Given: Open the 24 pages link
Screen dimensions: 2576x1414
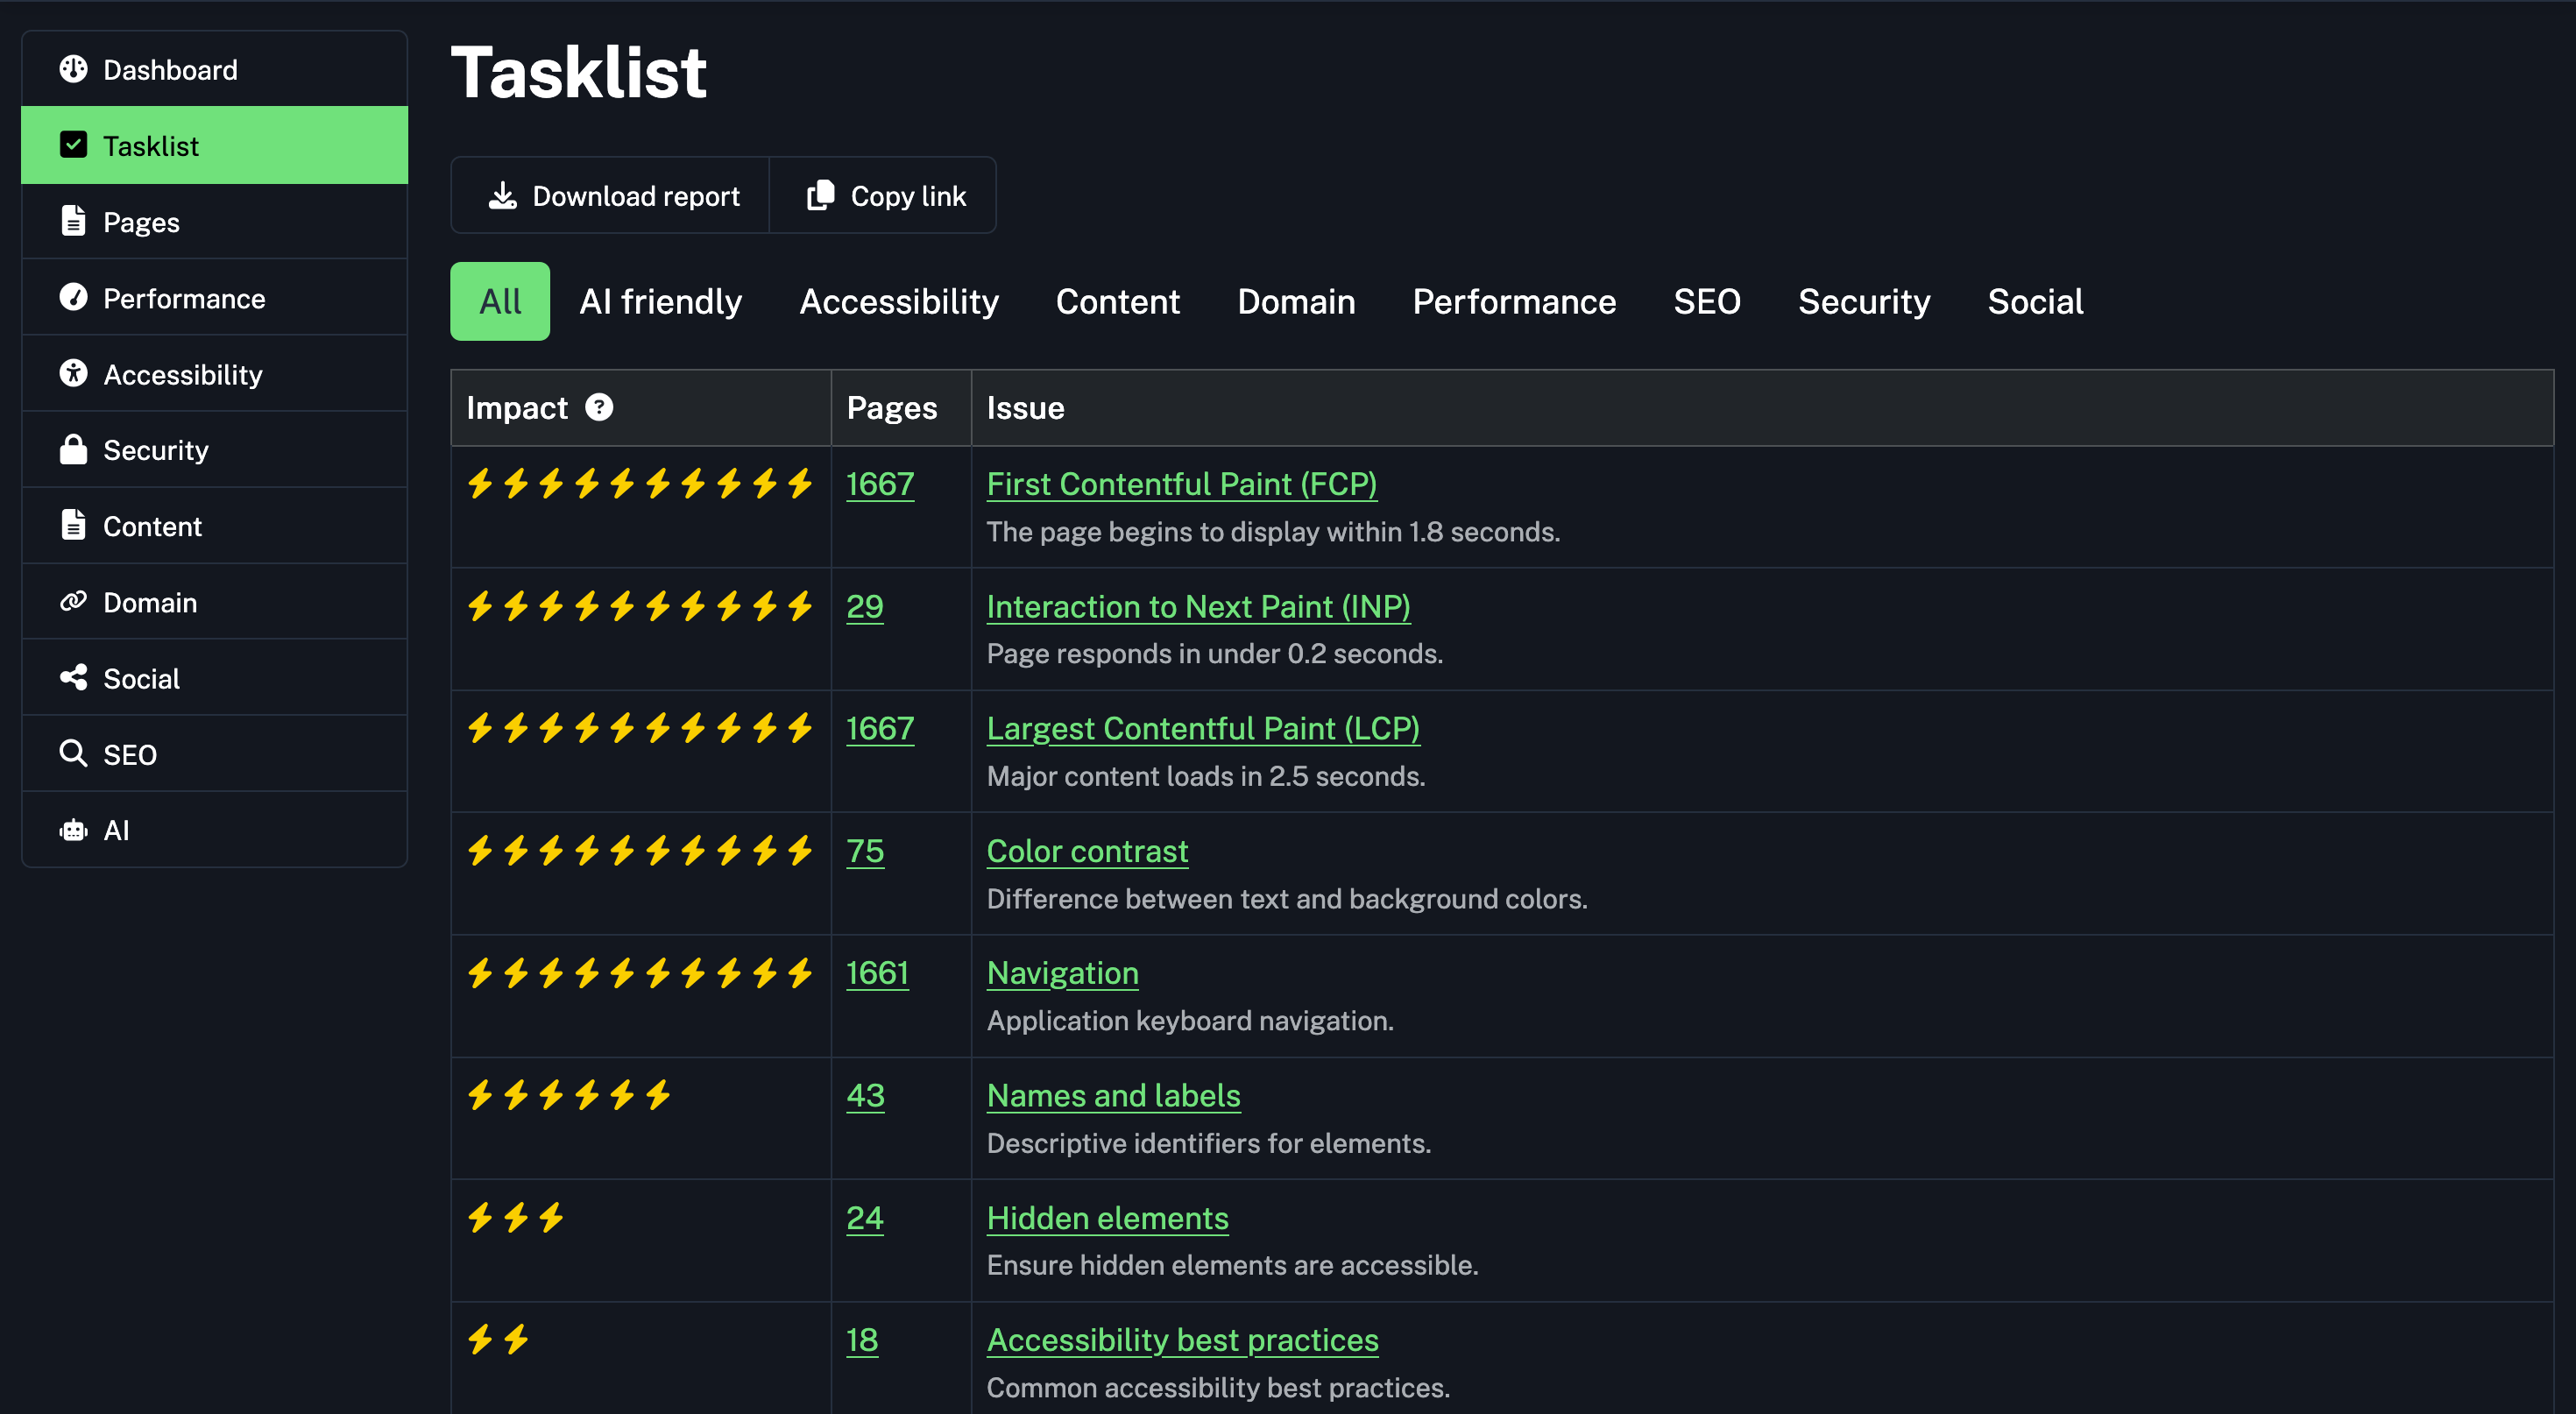Looking at the screenshot, I should (865, 1217).
